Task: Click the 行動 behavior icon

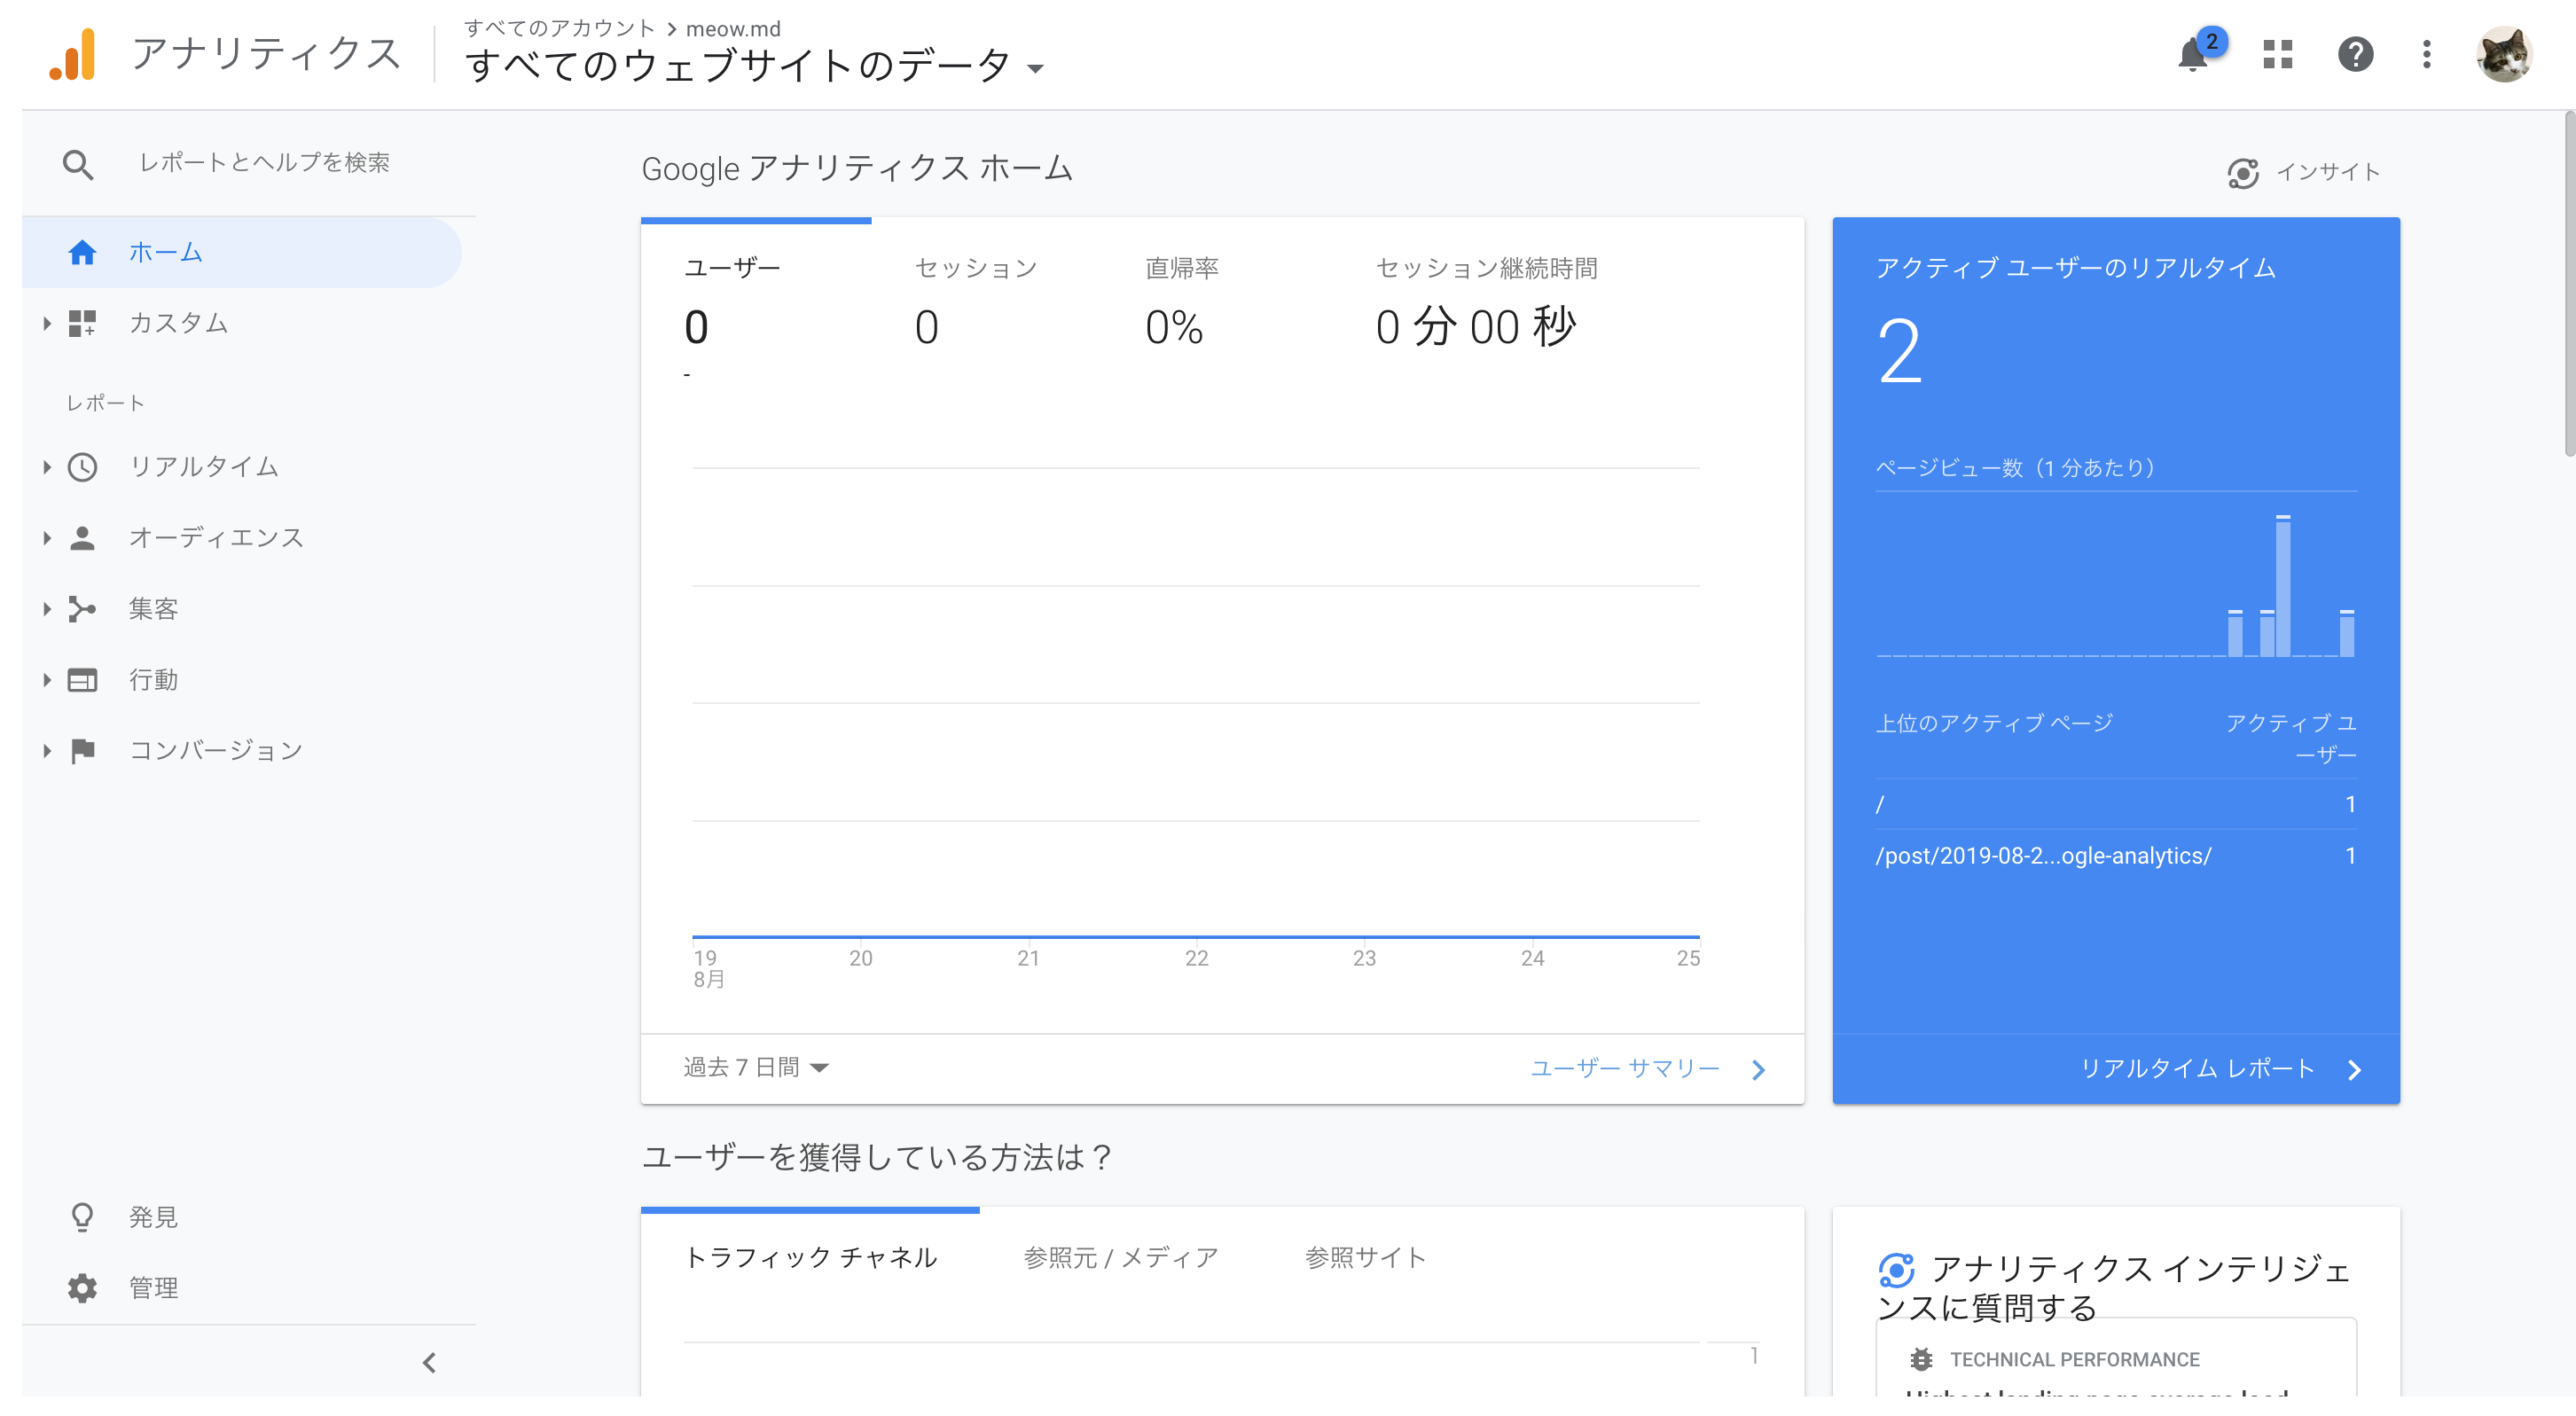Action: 82,680
